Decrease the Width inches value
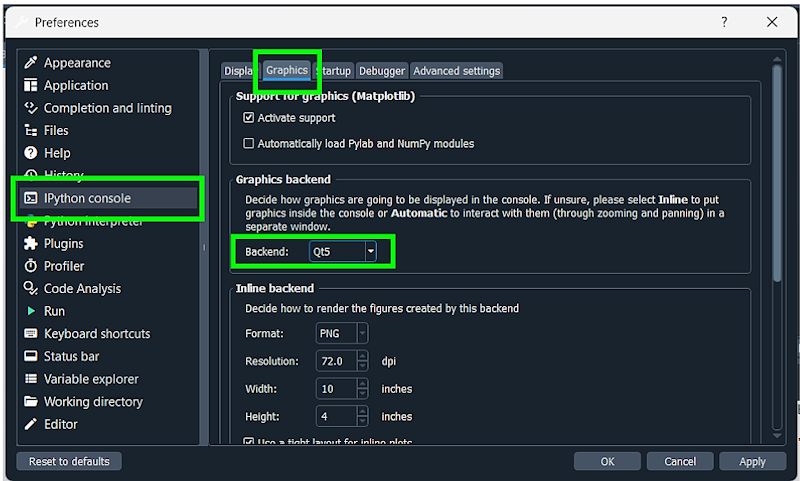This screenshot has height=481, width=800. click(362, 393)
